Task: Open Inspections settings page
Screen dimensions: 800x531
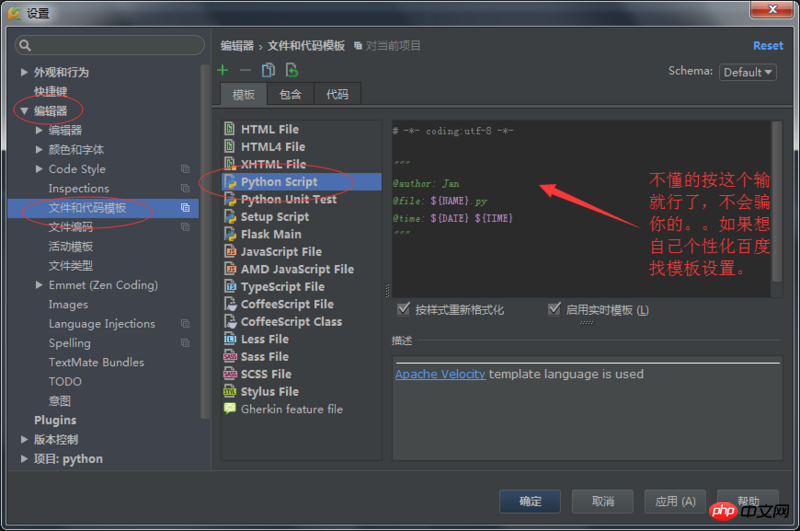Action: click(79, 188)
